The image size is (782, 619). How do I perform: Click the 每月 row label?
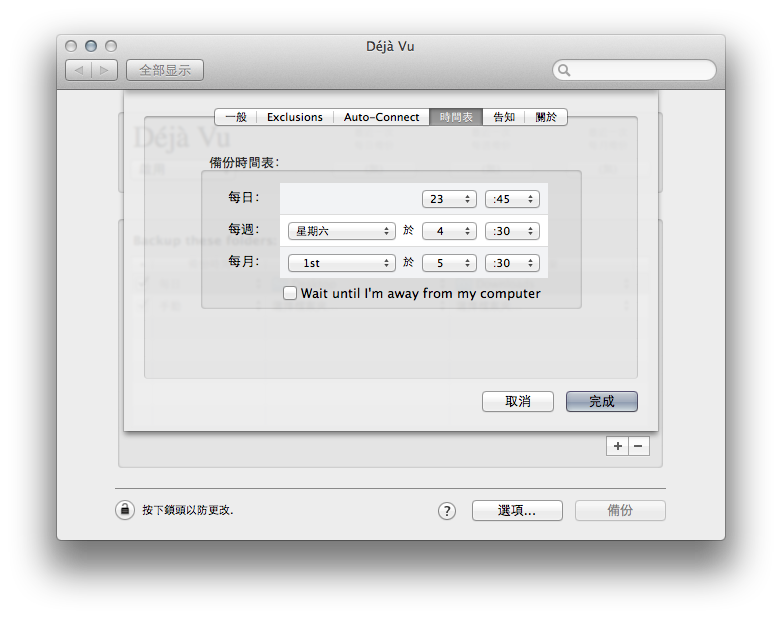click(244, 261)
